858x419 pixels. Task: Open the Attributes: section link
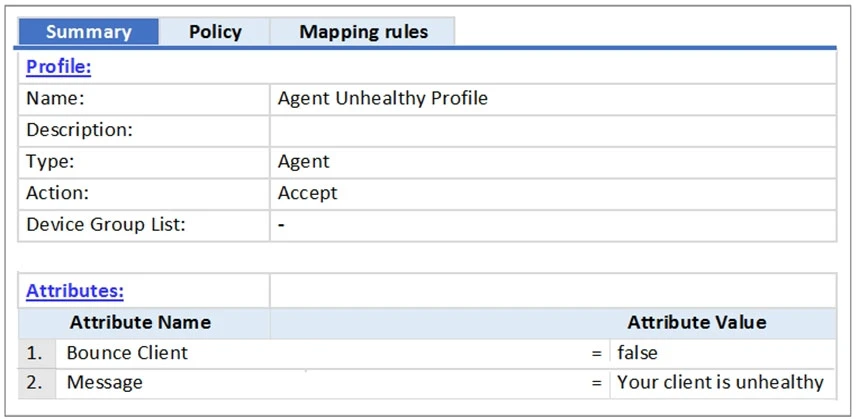pos(75,291)
